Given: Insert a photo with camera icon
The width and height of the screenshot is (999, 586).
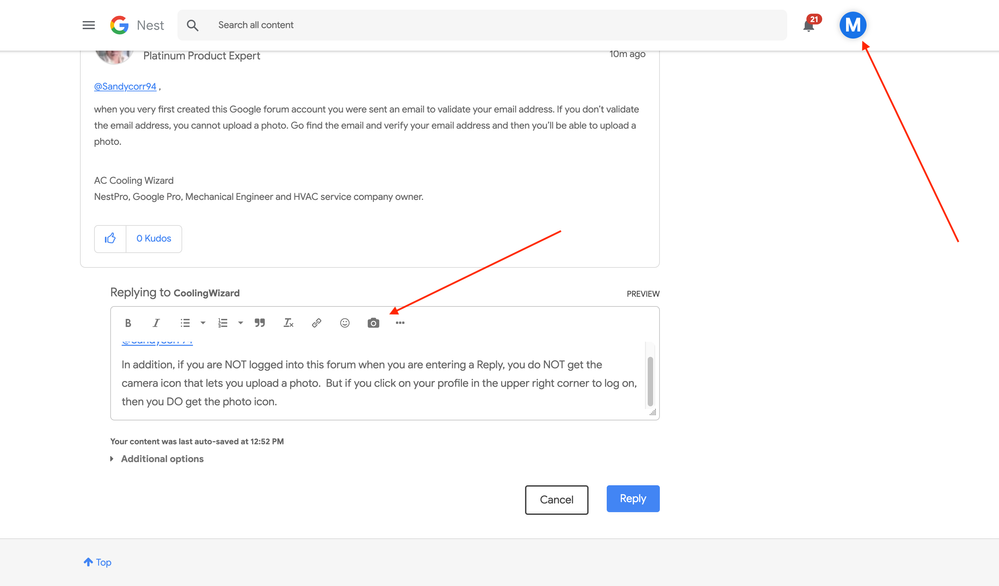Looking at the screenshot, I should (x=373, y=323).
